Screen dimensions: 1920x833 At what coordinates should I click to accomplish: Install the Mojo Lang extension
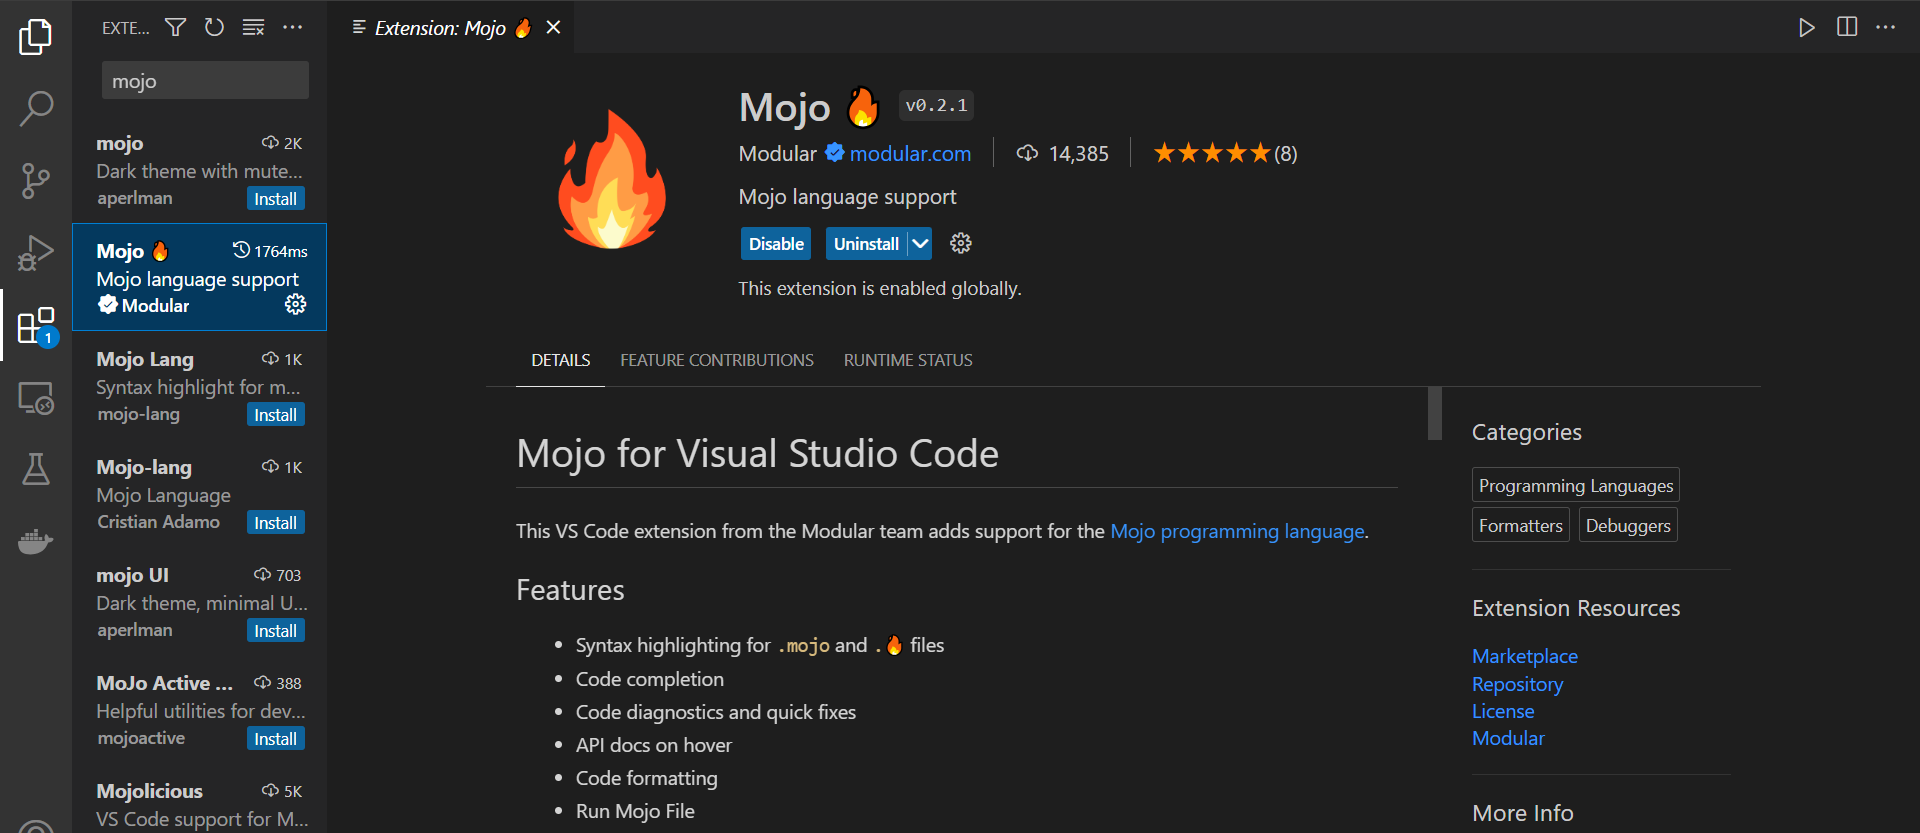coord(275,415)
